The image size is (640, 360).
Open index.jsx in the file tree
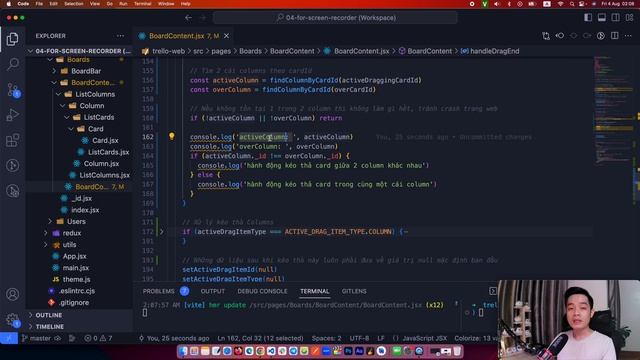tap(85, 210)
